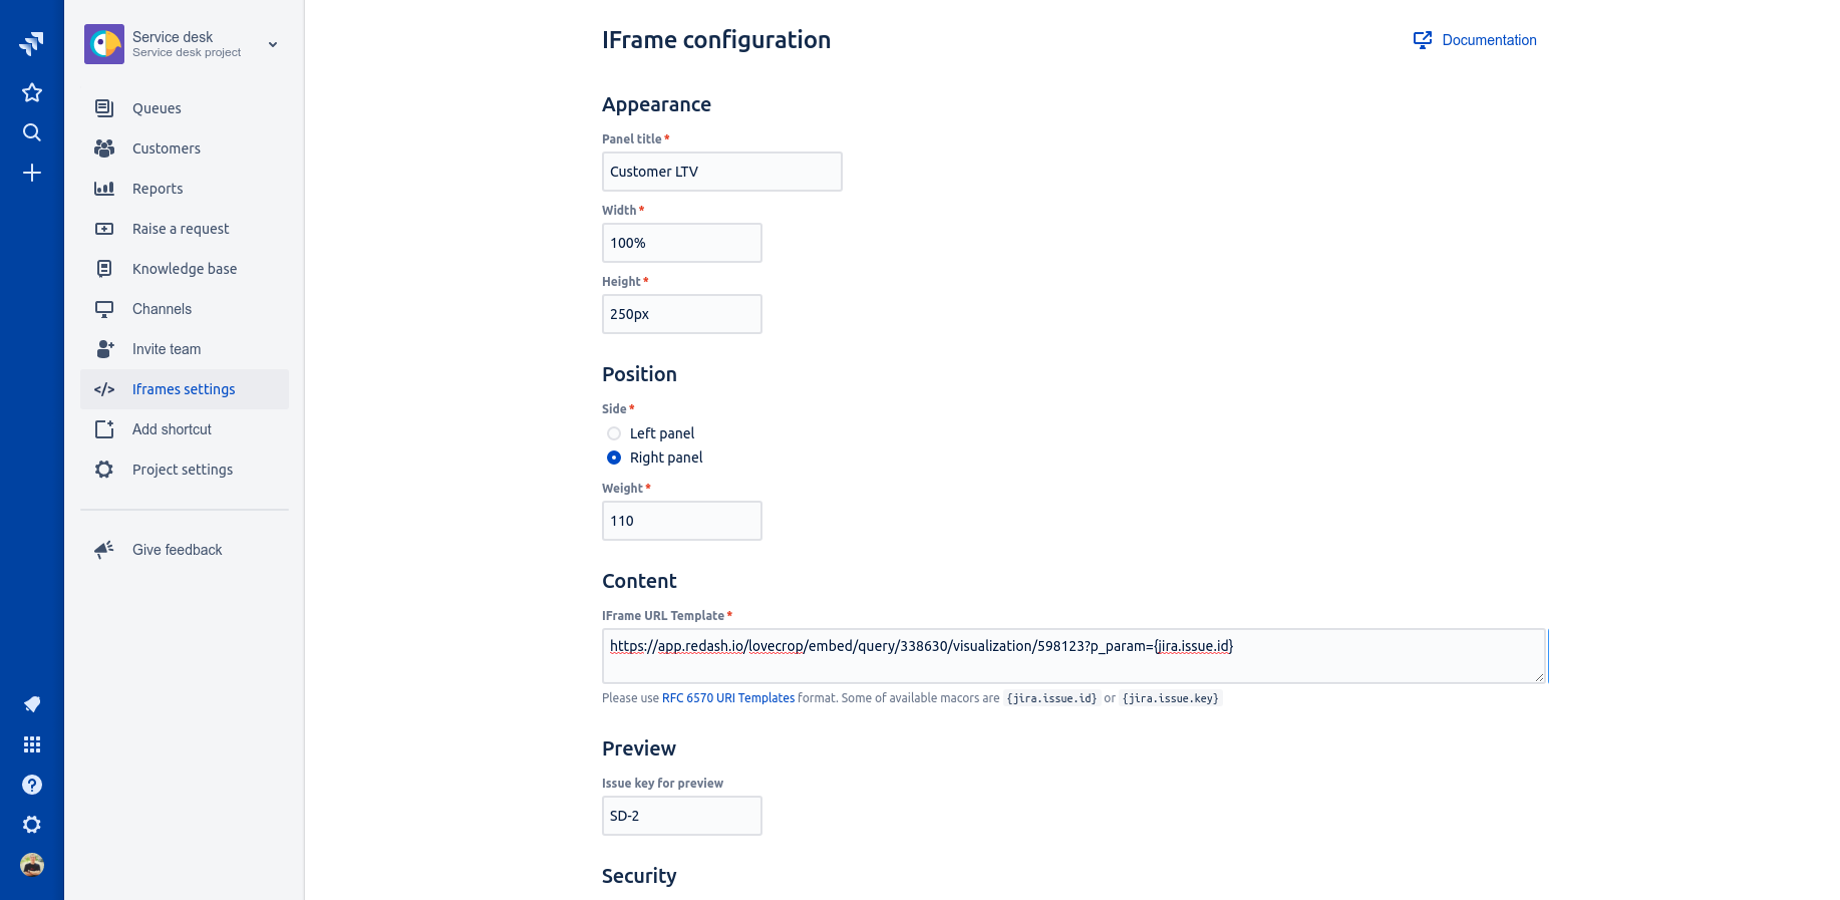
Task: Expand the Service desk project switcher chevron
Action: [273, 45]
